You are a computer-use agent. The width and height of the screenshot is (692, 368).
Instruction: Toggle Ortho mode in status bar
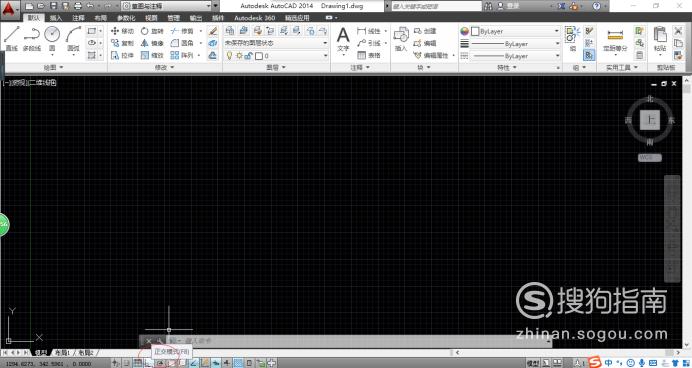[149, 363]
